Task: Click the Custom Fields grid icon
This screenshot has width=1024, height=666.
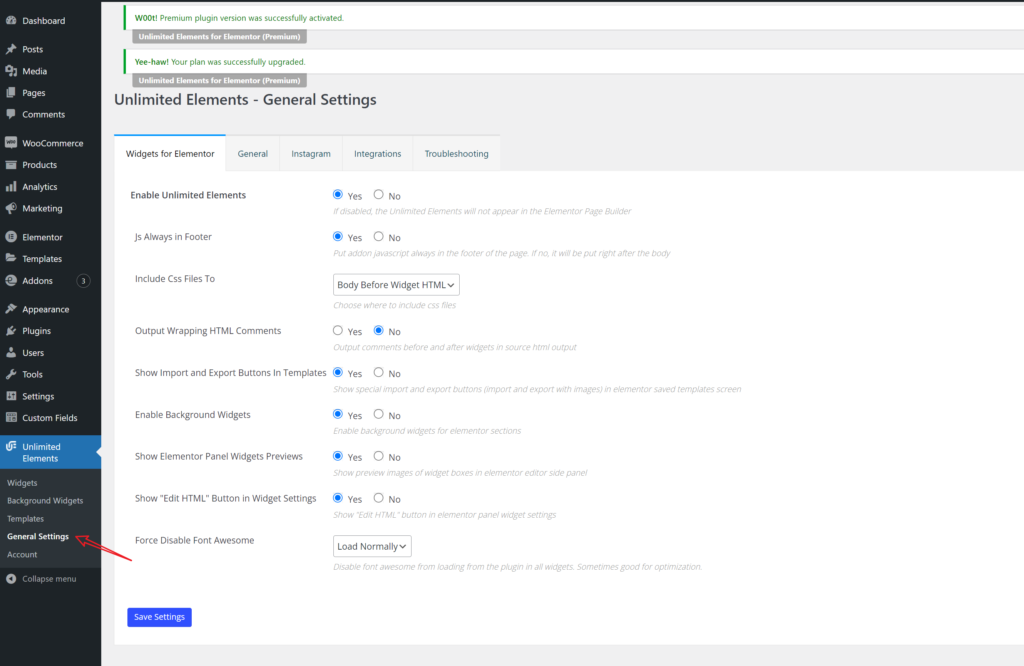Action: (11, 418)
